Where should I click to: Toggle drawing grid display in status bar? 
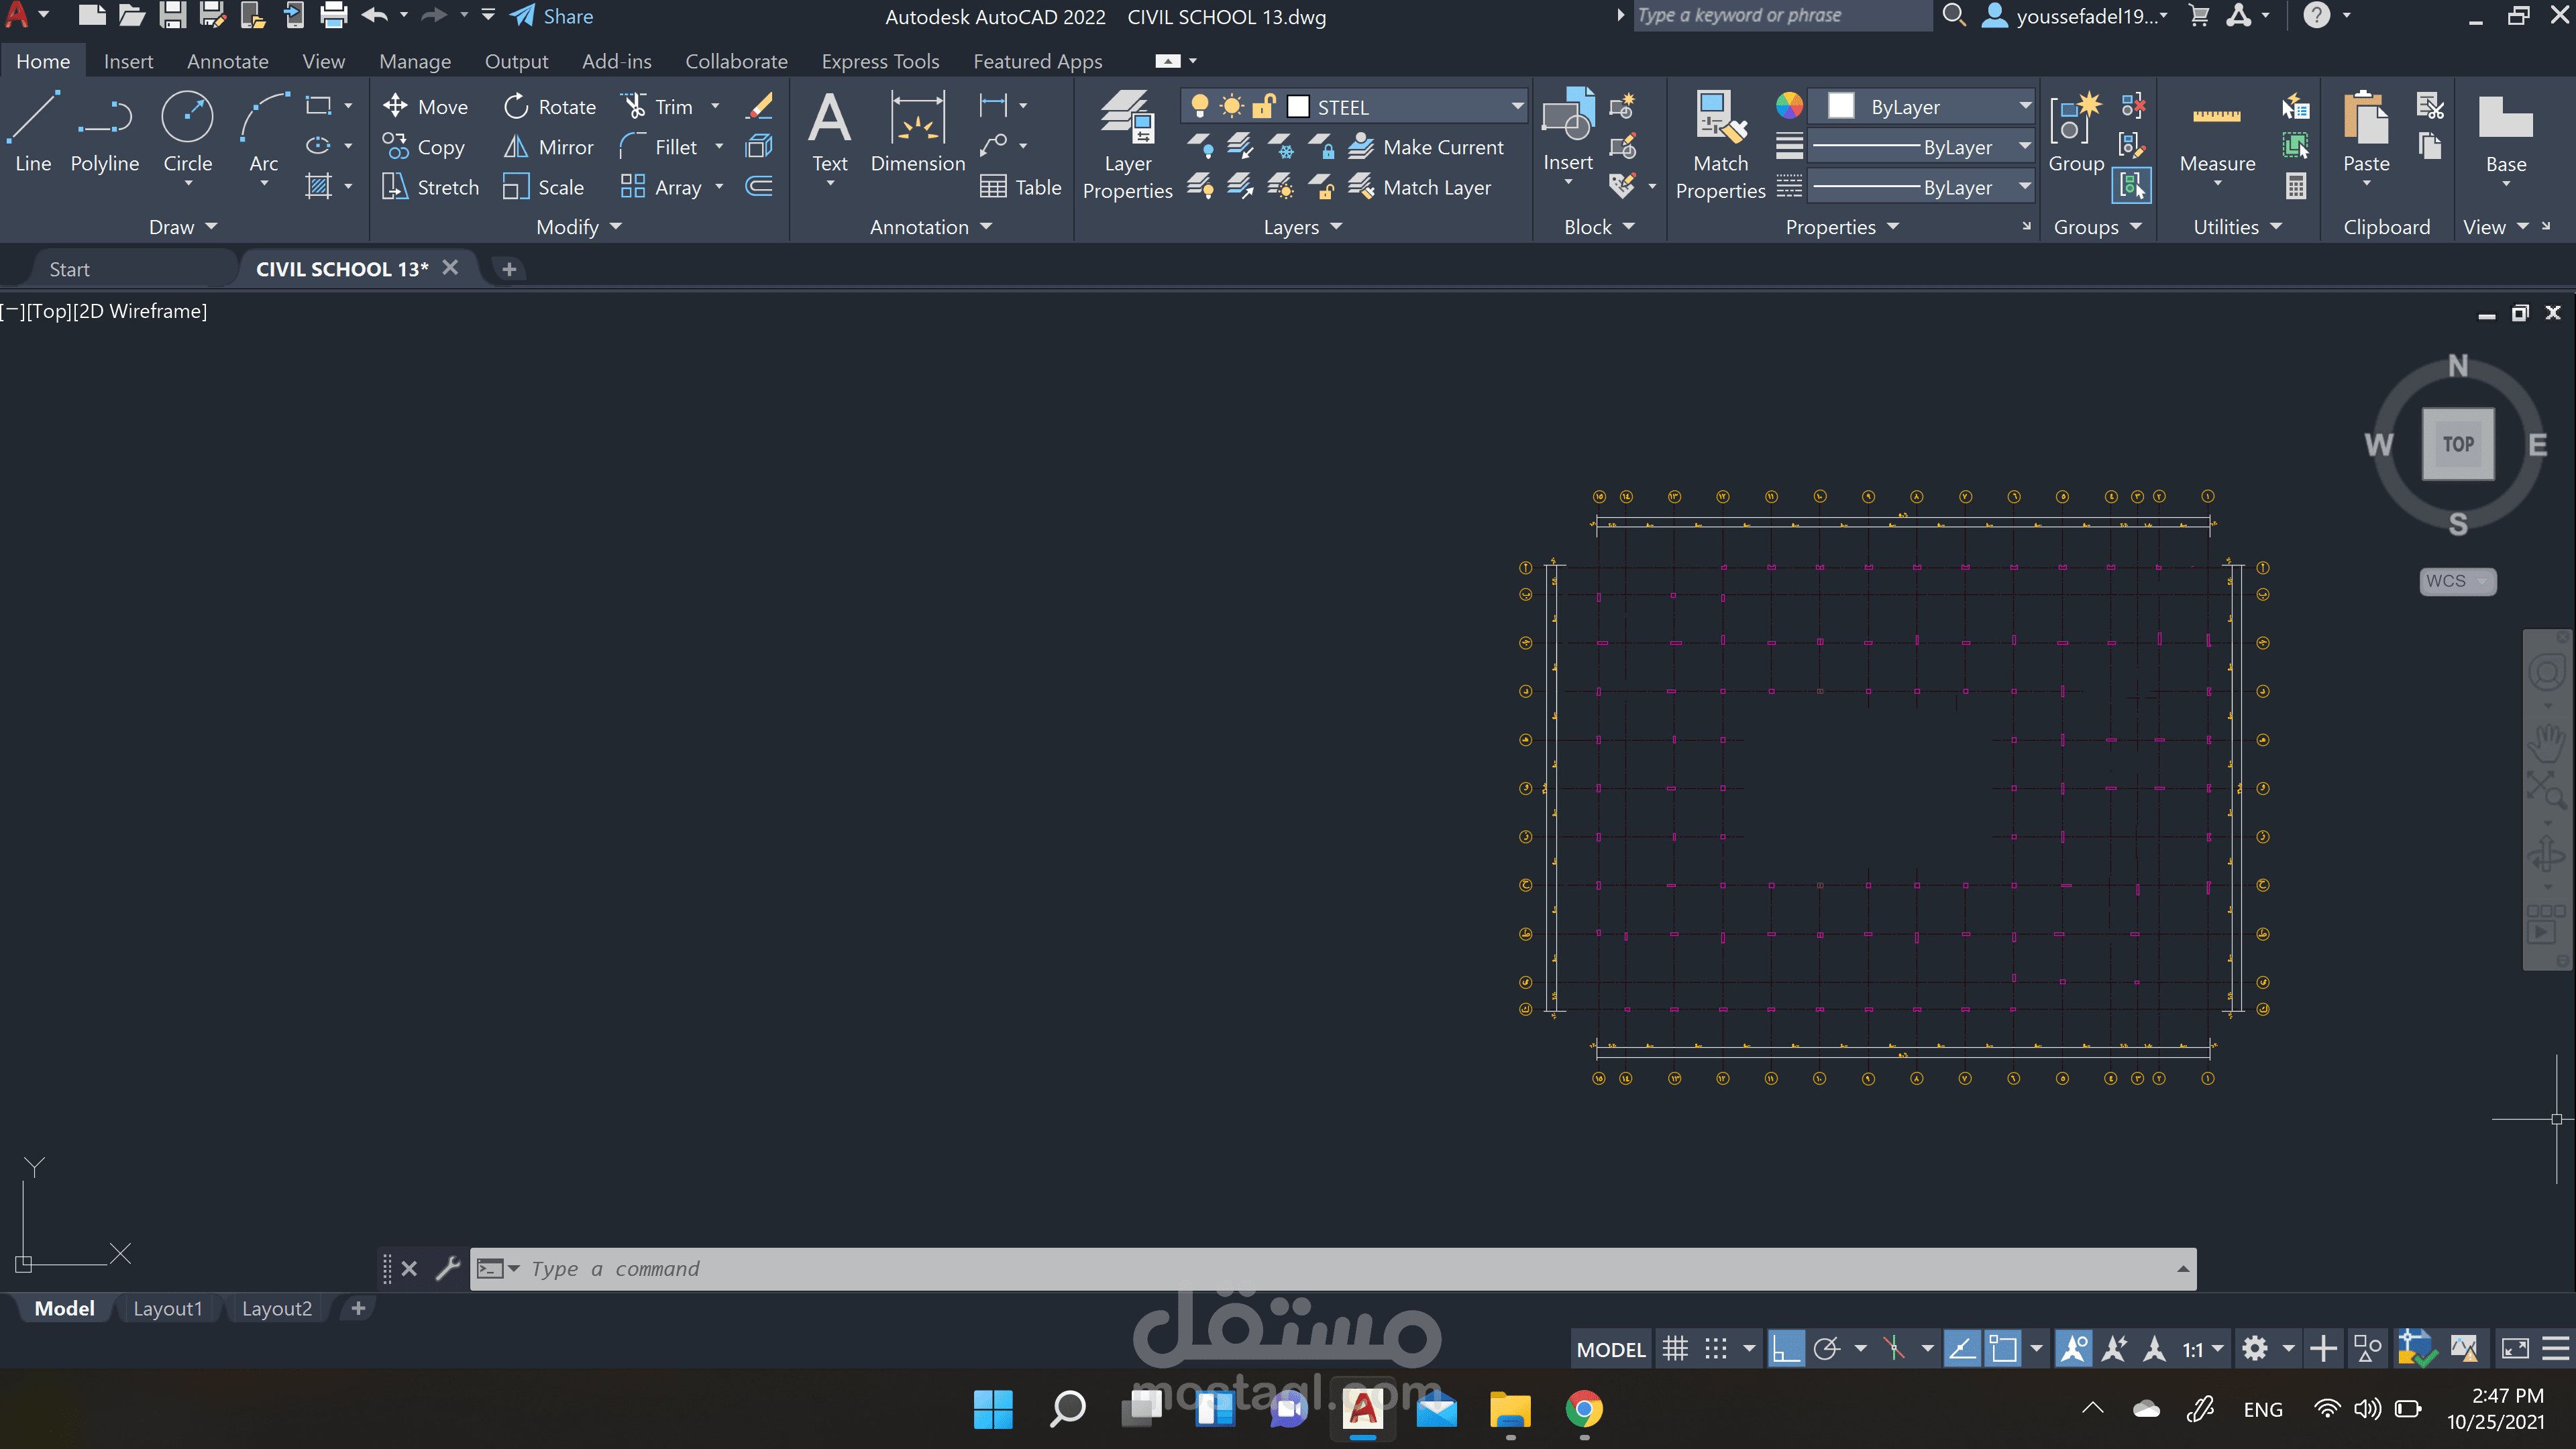coord(1675,1349)
